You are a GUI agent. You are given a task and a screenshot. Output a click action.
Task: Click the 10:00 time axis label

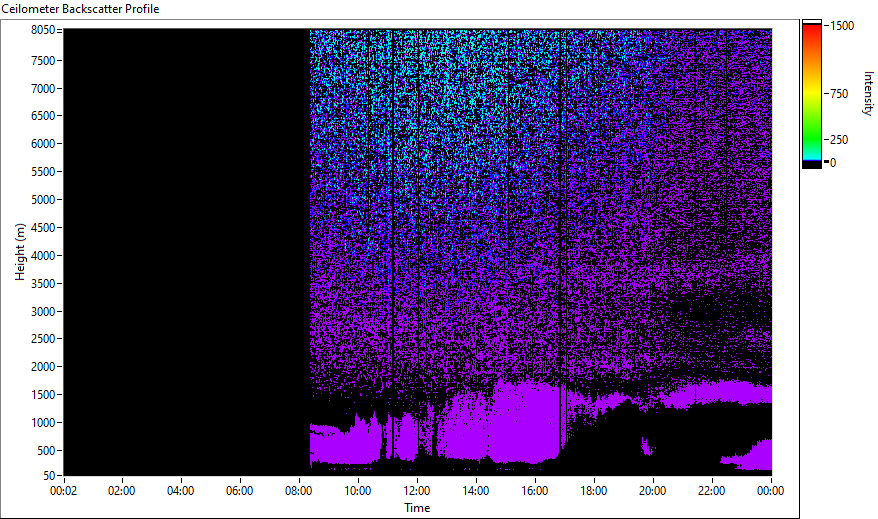coord(357,491)
